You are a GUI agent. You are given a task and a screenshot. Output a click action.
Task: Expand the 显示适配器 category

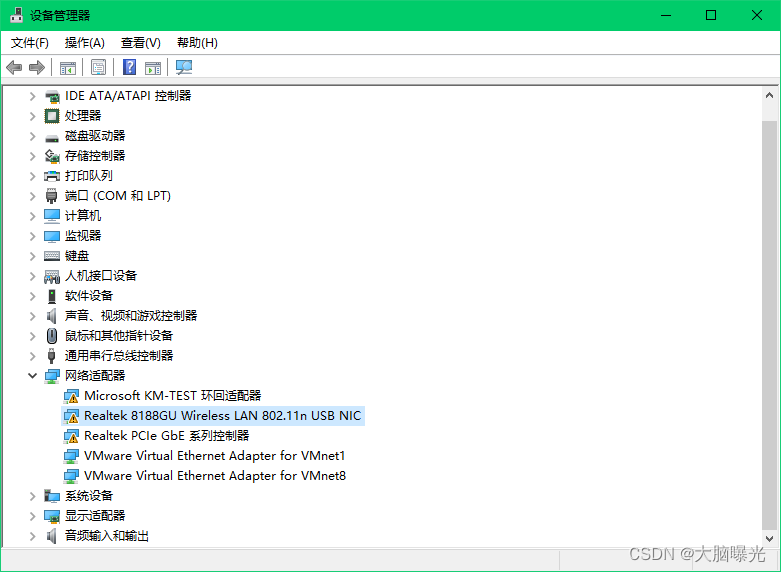[x=32, y=516]
